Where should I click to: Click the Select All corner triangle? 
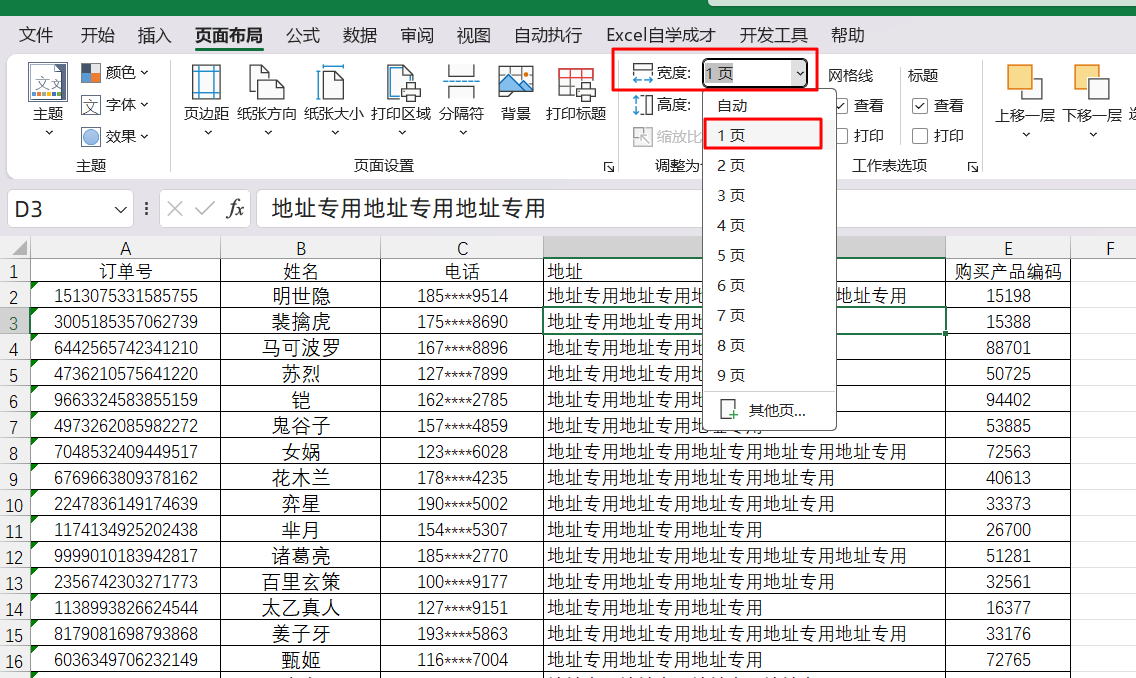coord(20,248)
